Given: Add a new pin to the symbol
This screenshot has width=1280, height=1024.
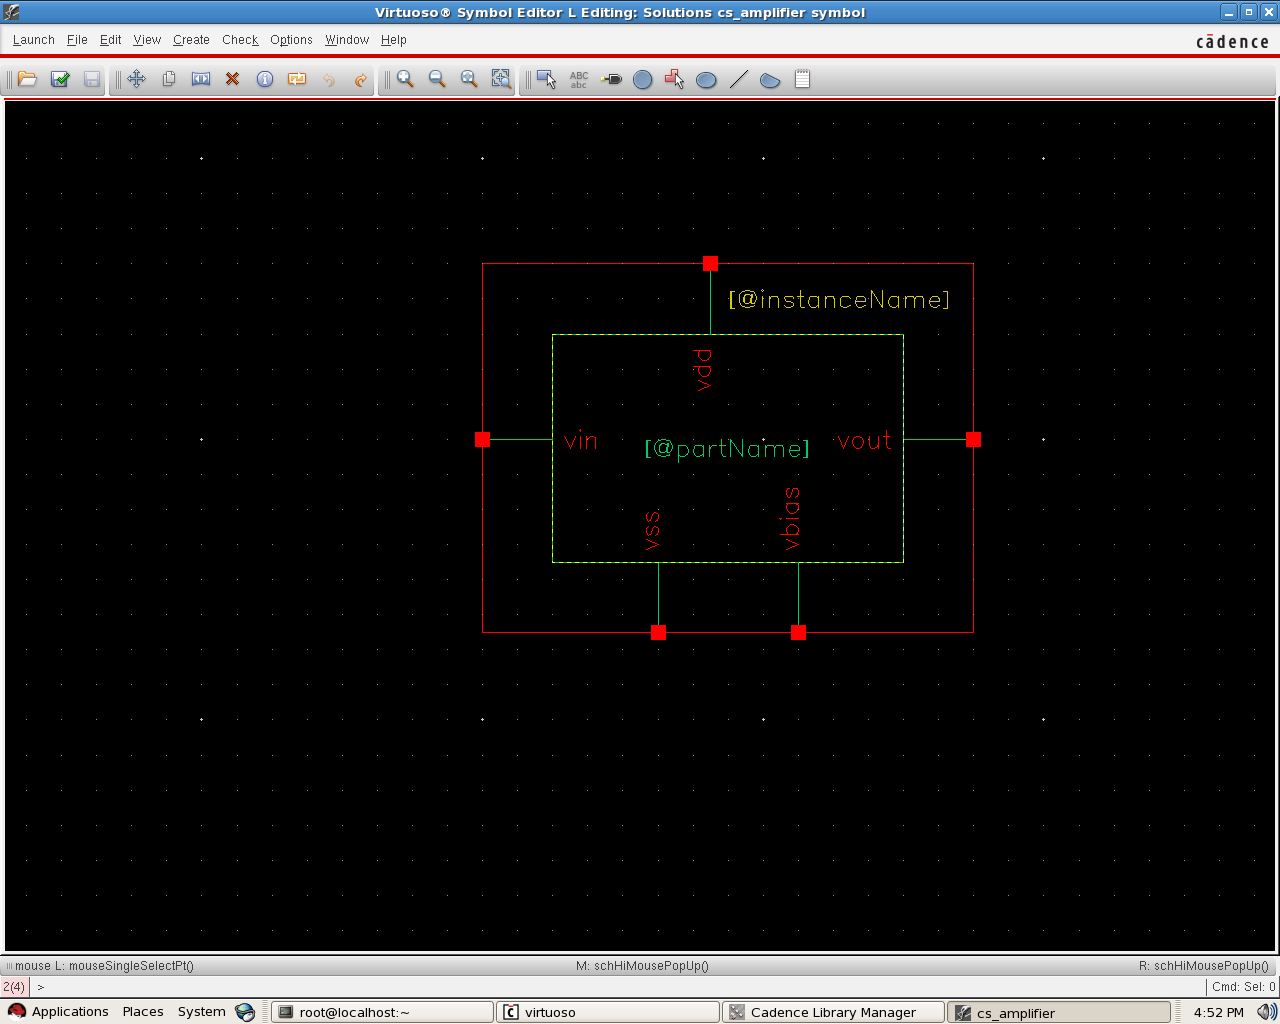Looking at the screenshot, I should coord(610,79).
